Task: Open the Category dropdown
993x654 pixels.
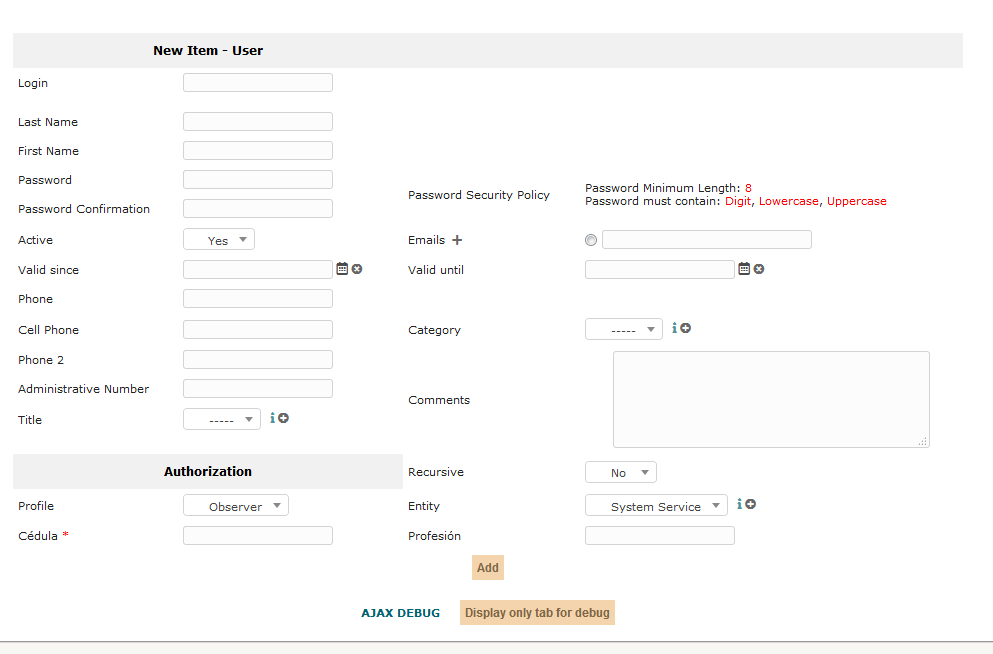Action: (624, 329)
